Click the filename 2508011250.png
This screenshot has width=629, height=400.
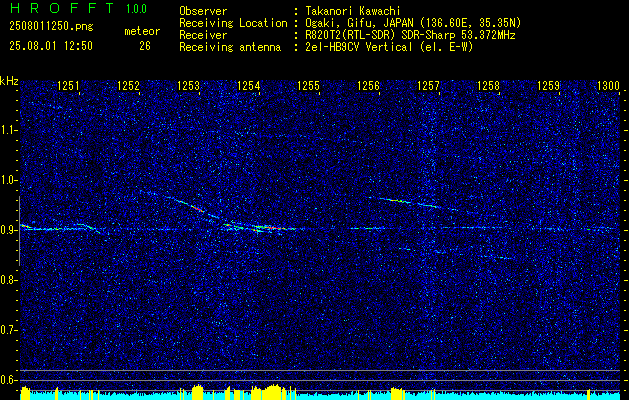51,26
